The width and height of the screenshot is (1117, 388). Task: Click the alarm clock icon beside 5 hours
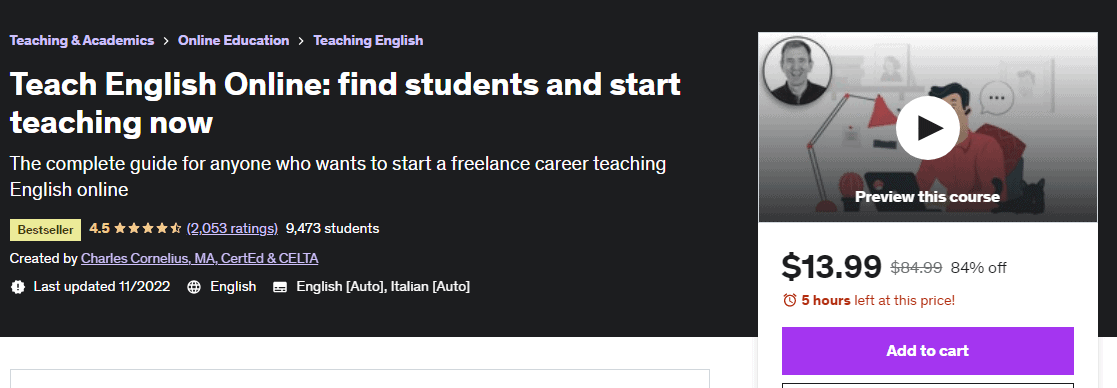point(789,300)
